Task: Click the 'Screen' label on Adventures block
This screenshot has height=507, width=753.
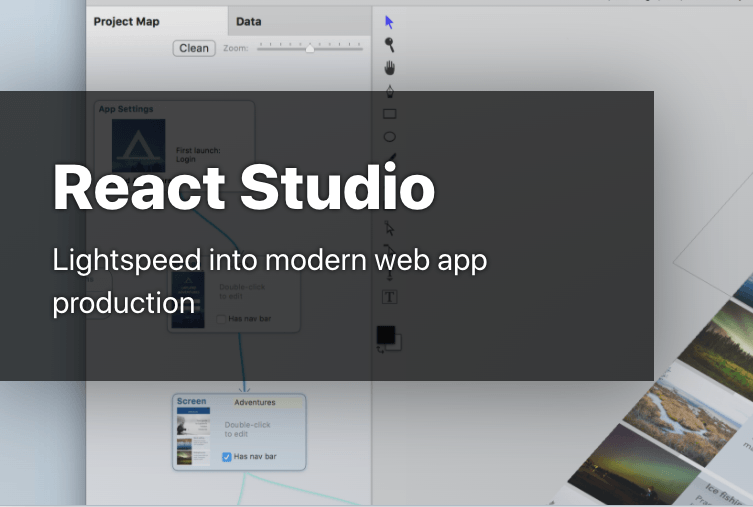Action: click(191, 401)
